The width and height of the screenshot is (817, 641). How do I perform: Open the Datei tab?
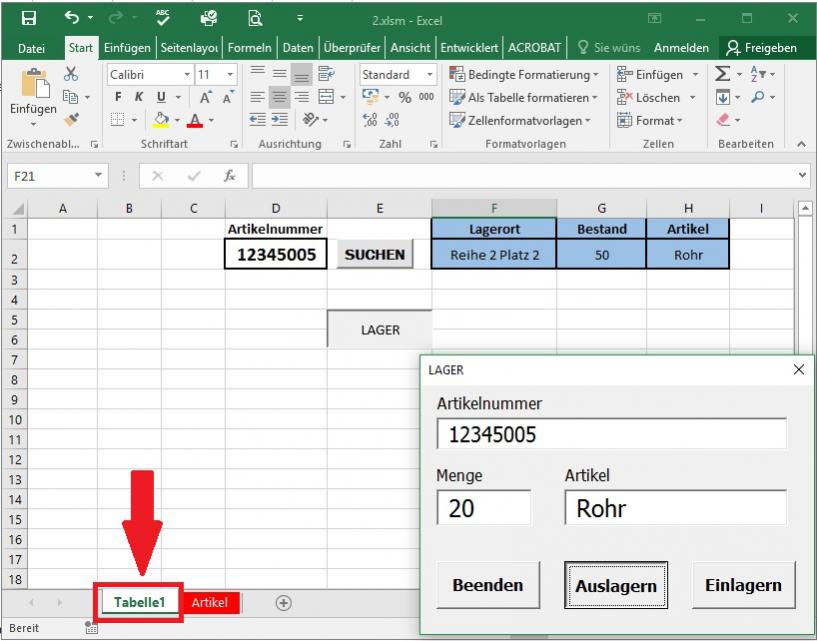pyautogui.click(x=31, y=48)
